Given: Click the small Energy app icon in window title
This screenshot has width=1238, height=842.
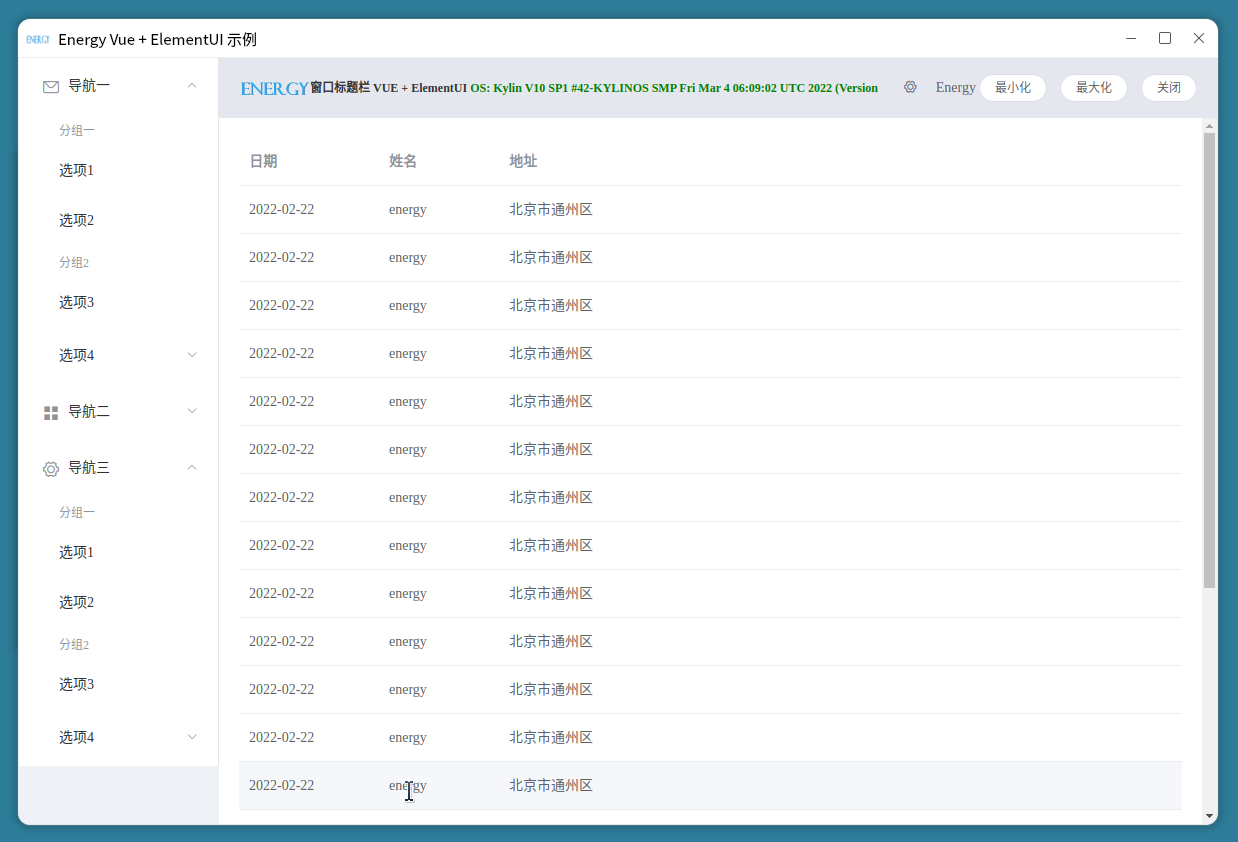Looking at the screenshot, I should click(38, 39).
